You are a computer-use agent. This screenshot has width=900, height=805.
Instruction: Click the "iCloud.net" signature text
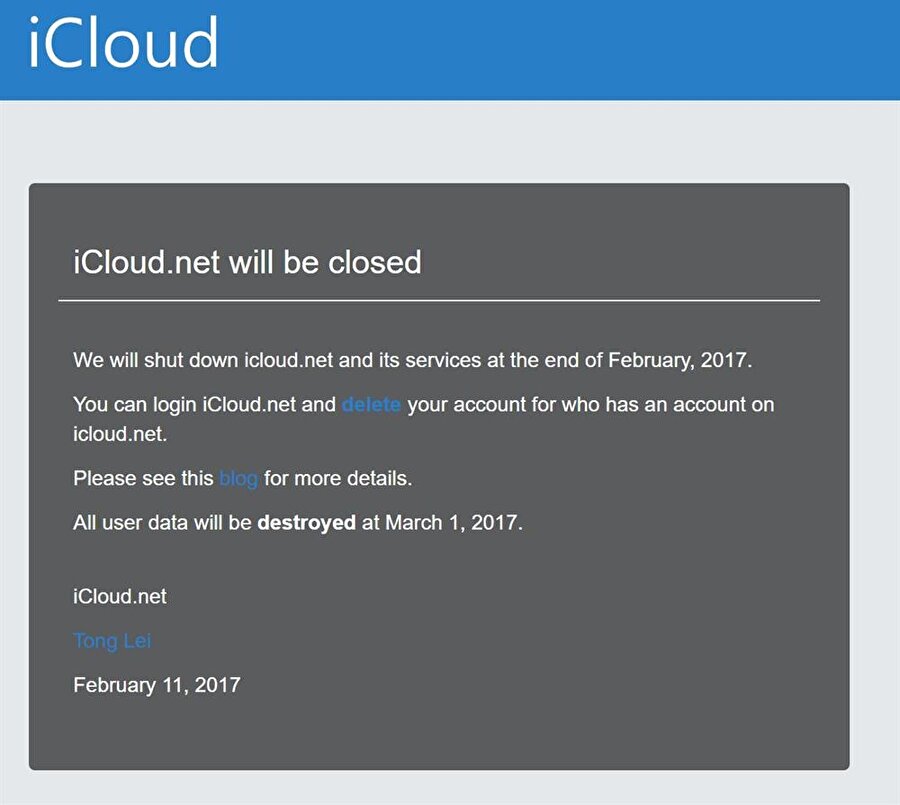tap(120, 596)
